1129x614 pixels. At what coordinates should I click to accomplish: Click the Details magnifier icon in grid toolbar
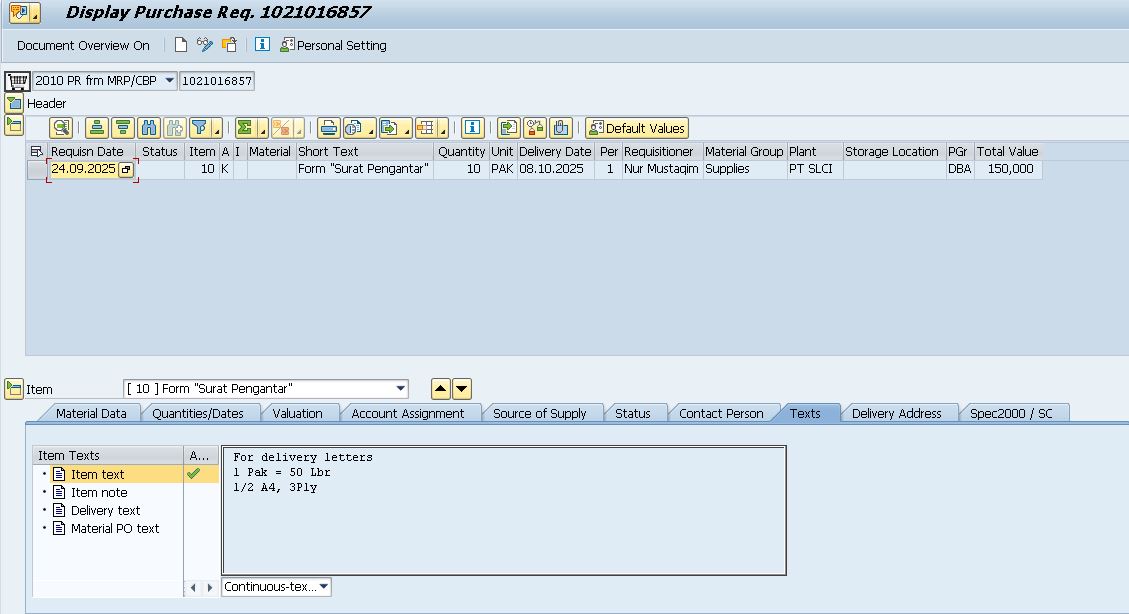pyautogui.click(x=61, y=128)
